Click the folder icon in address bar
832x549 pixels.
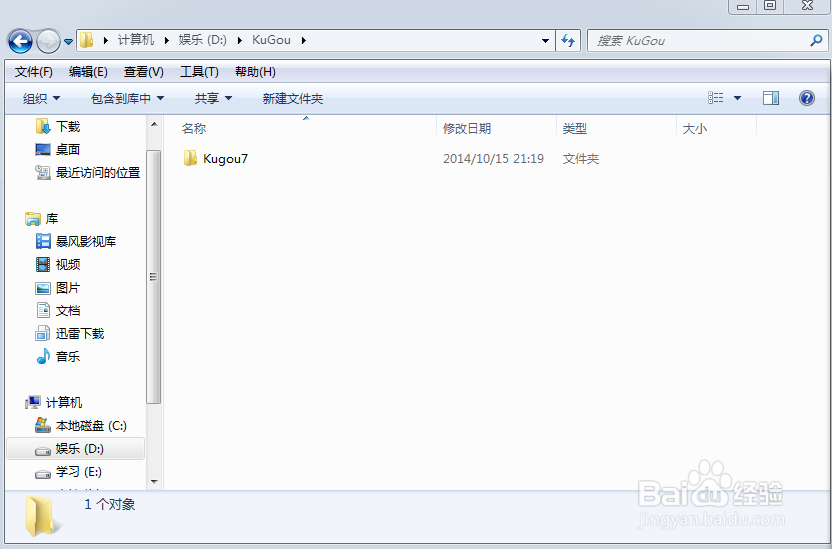87,40
